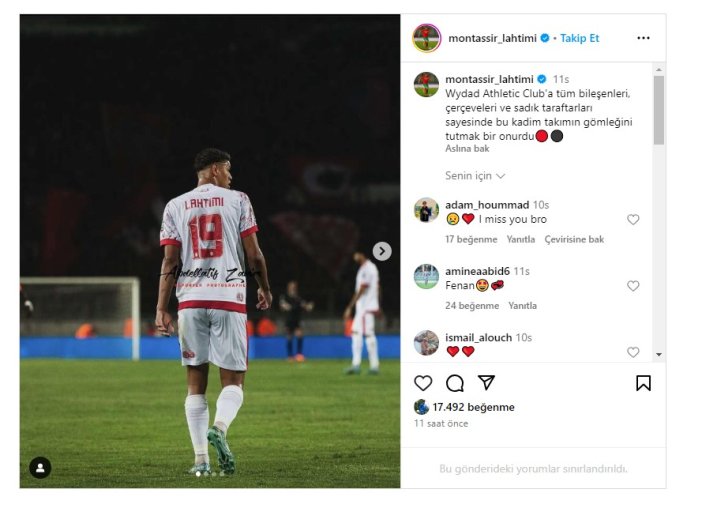This screenshot has width=702, height=508.
Task: Click the comments scrollbar up arrow
Action: (659, 70)
